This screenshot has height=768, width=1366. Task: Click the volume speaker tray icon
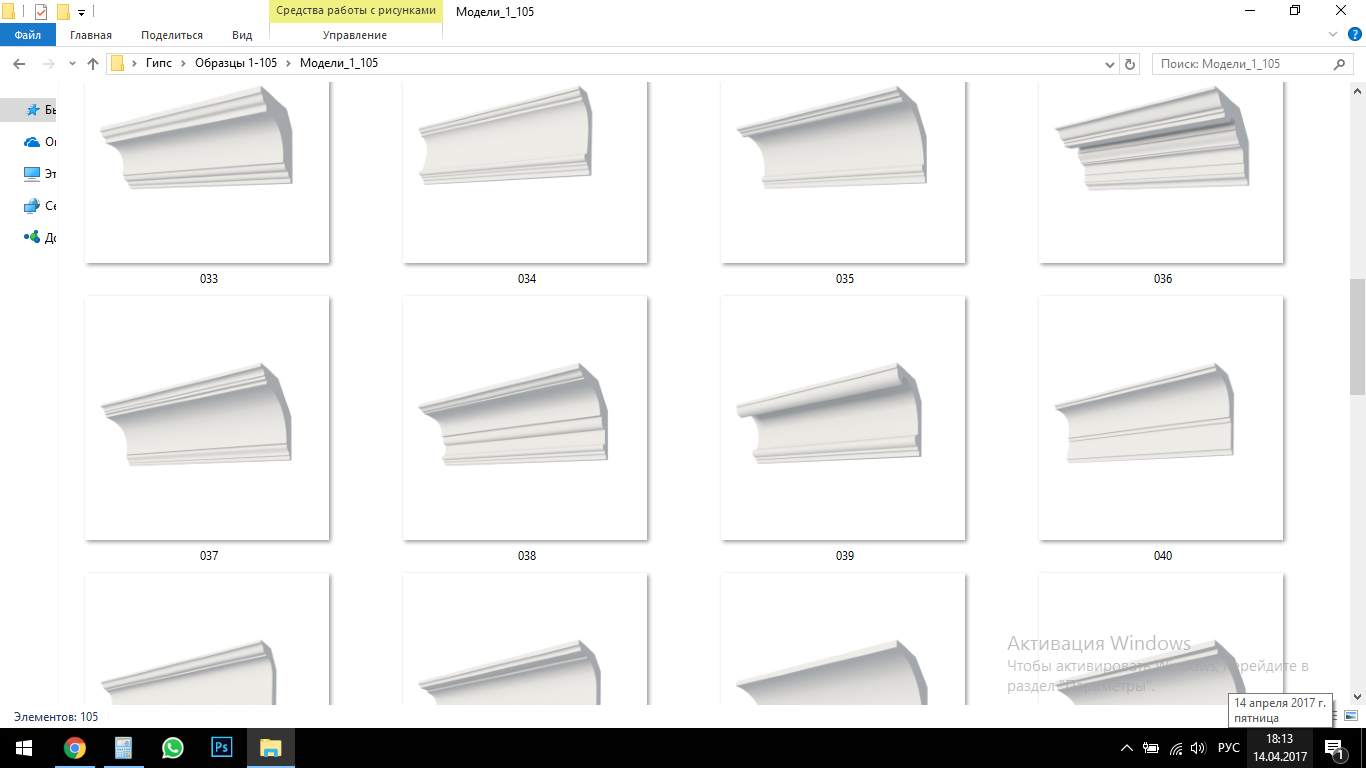coord(1198,748)
